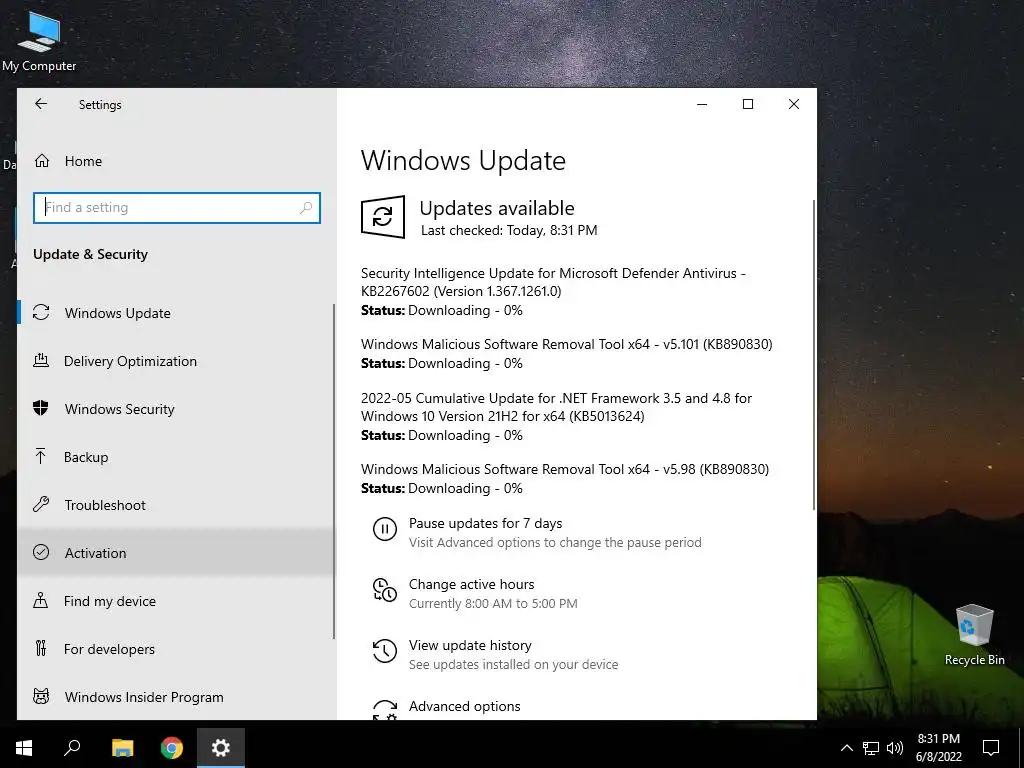Click the 2022-05 Cumulative Update .NET entry
The width and height of the screenshot is (1024, 768).
pyautogui.click(x=556, y=416)
